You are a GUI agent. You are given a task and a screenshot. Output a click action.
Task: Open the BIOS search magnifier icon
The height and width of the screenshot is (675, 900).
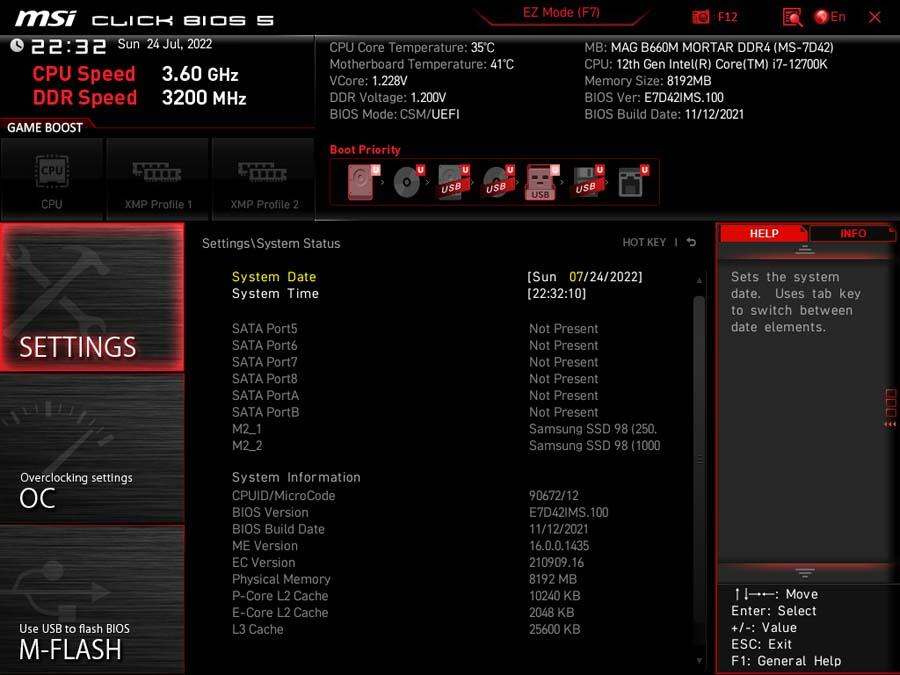pyautogui.click(x=792, y=17)
